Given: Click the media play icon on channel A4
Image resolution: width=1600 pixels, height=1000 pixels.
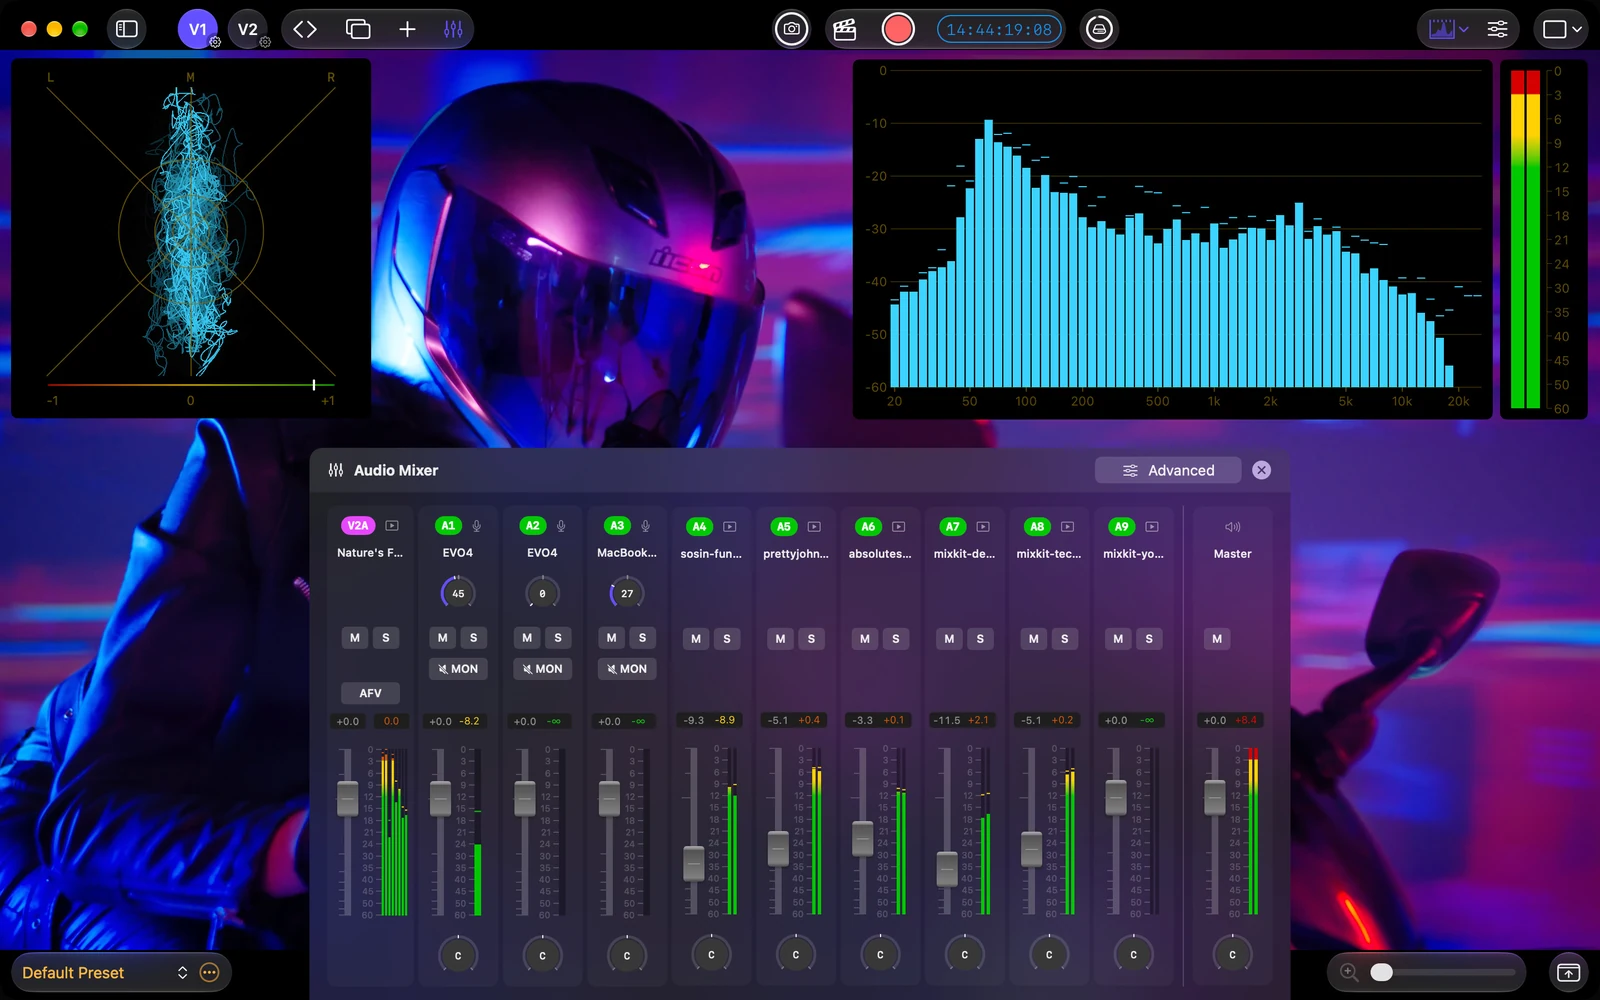Looking at the screenshot, I should (x=730, y=527).
